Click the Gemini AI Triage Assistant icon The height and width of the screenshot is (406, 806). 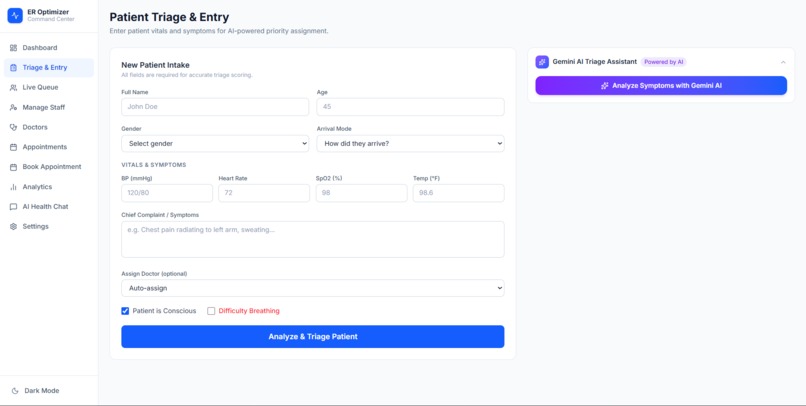coord(542,62)
